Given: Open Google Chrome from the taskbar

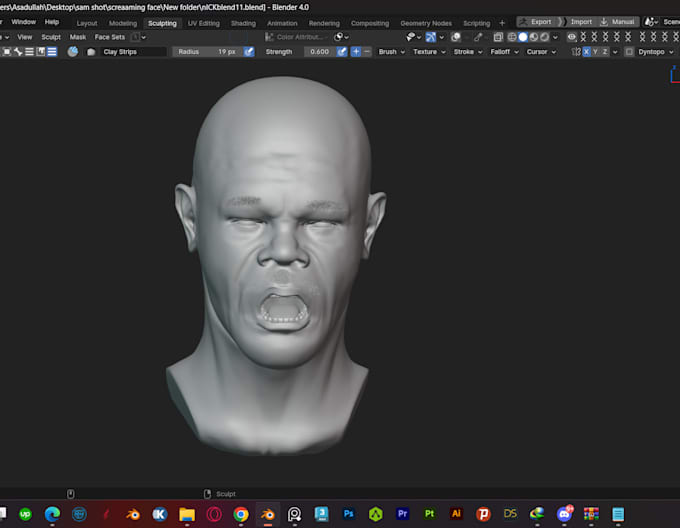Looking at the screenshot, I should pyautogui.click(x=241, y=514).
